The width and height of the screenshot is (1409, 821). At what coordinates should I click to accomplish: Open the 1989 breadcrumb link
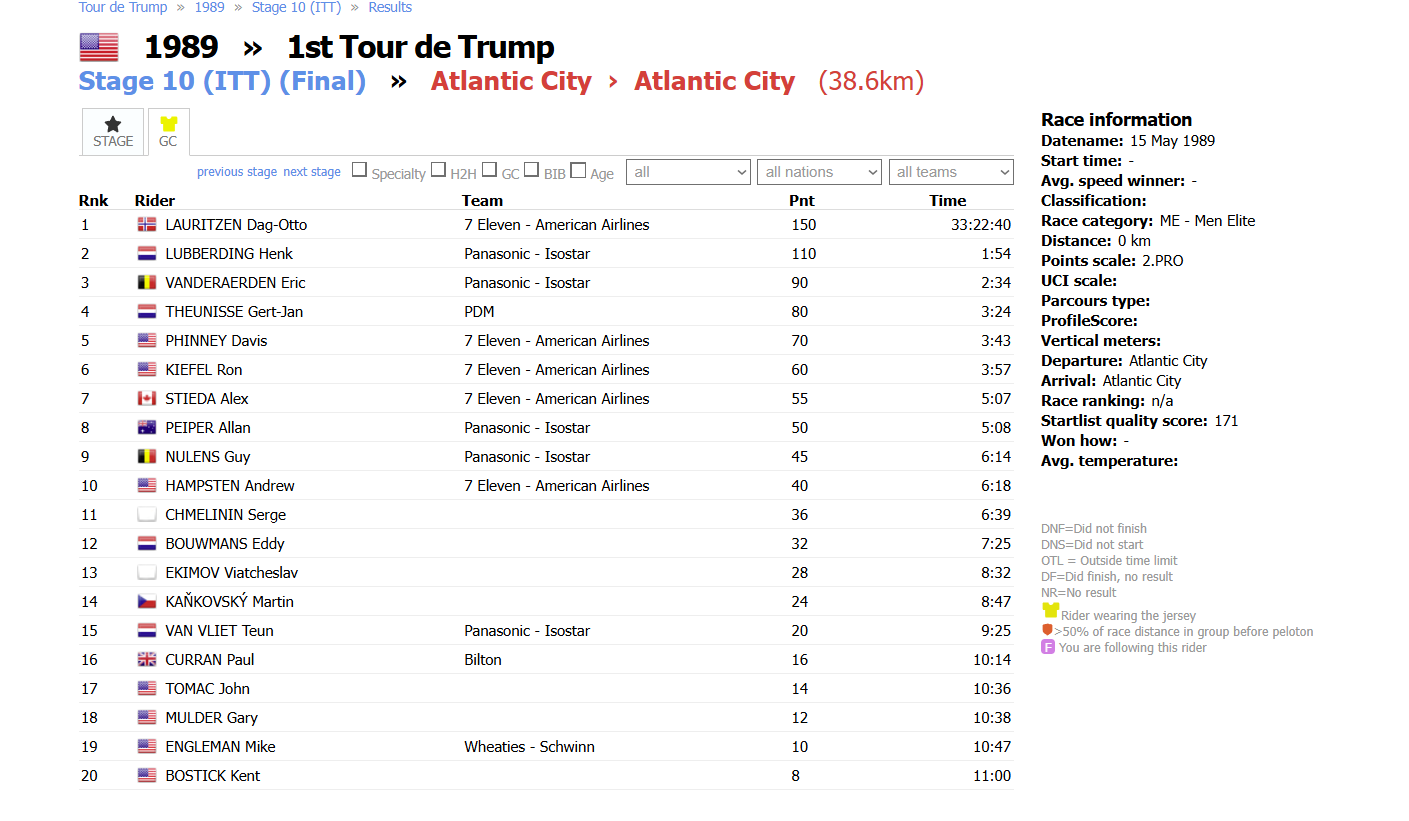click(209, 7)
